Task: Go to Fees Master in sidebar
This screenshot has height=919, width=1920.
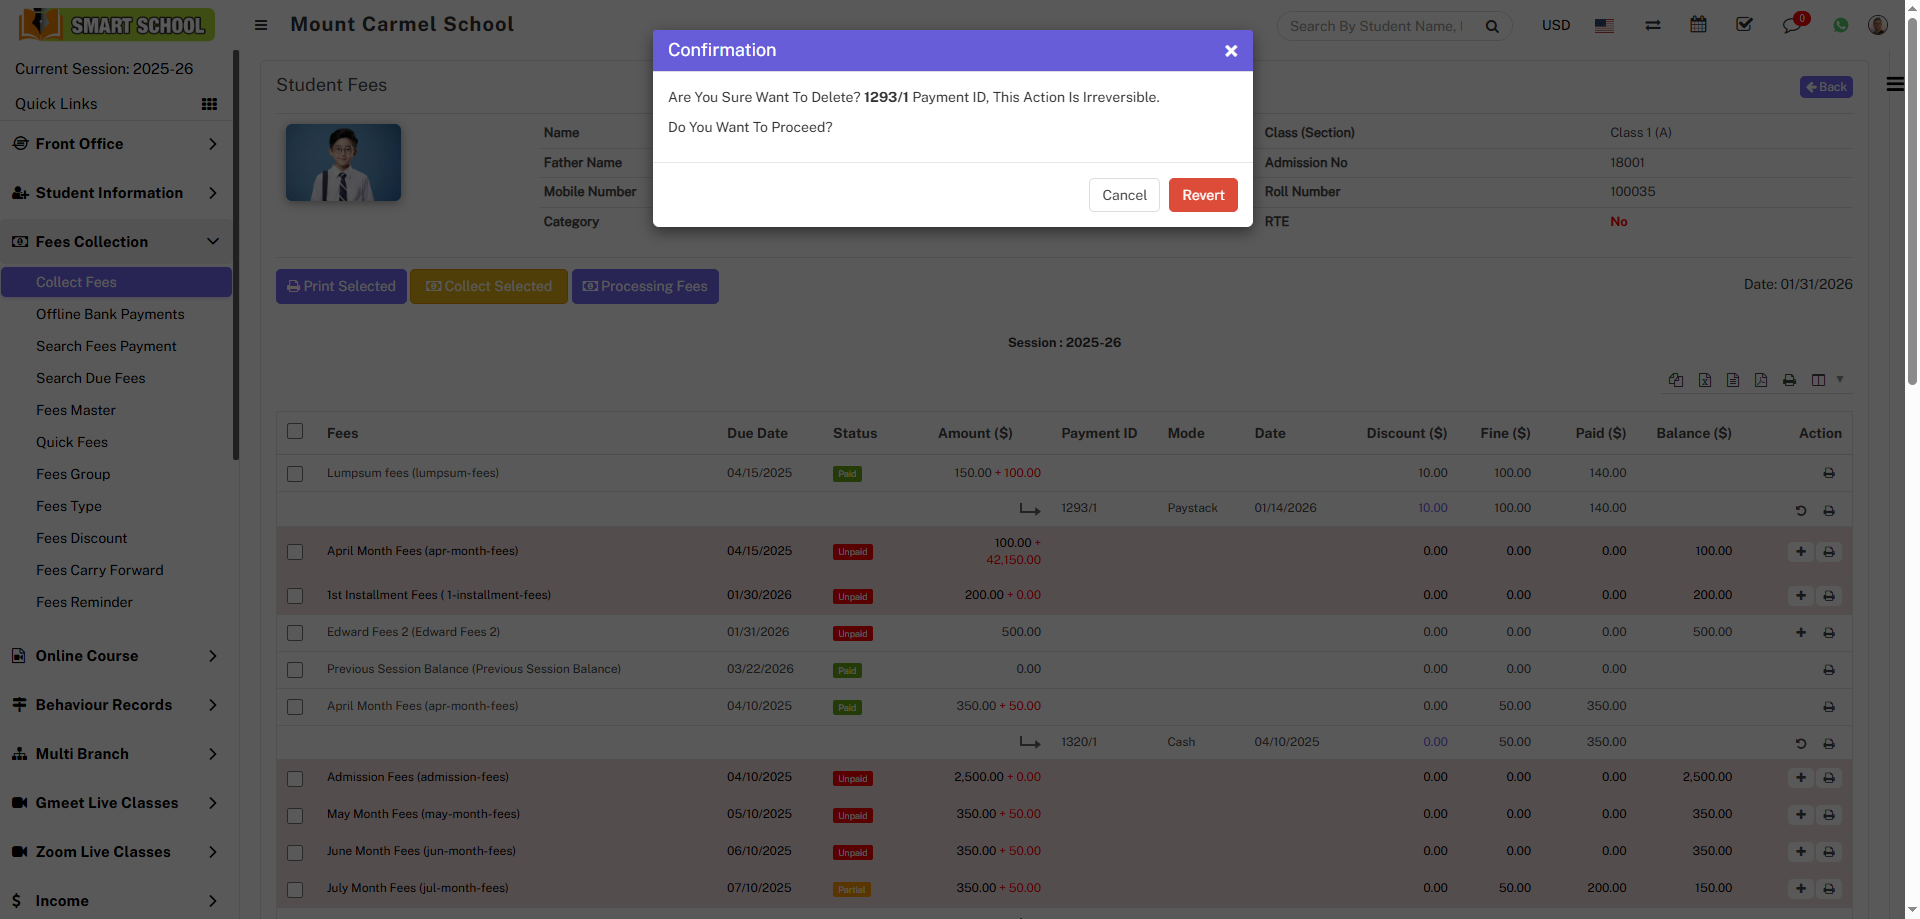Action: coord(76,410)
